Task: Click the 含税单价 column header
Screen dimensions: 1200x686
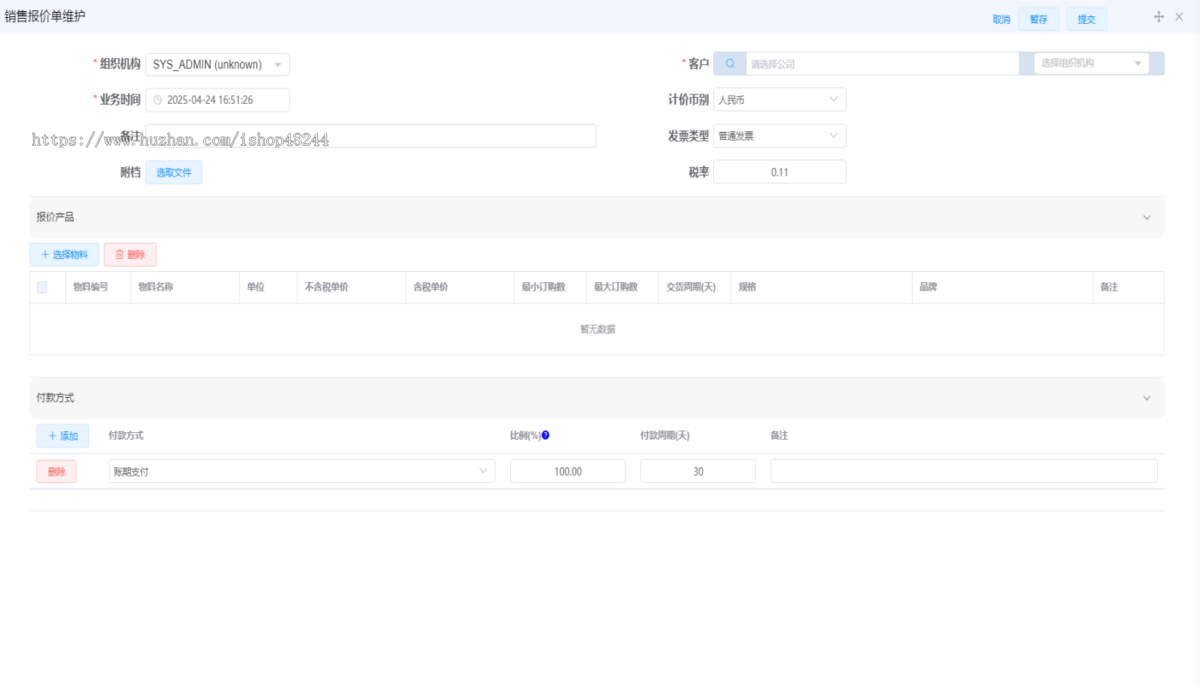Action: (x=430, y=287)
